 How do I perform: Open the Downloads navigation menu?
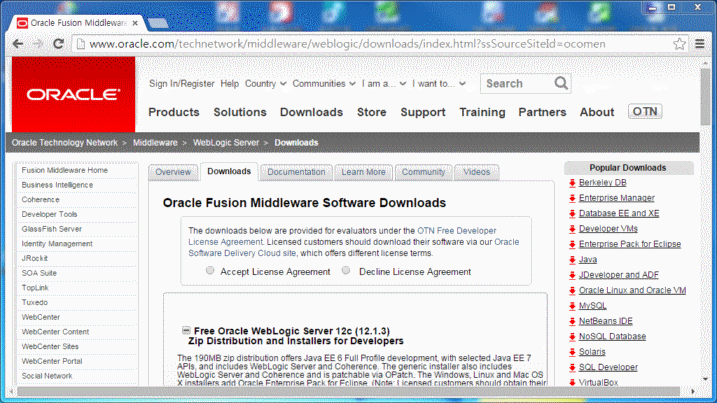pos(311,112)
